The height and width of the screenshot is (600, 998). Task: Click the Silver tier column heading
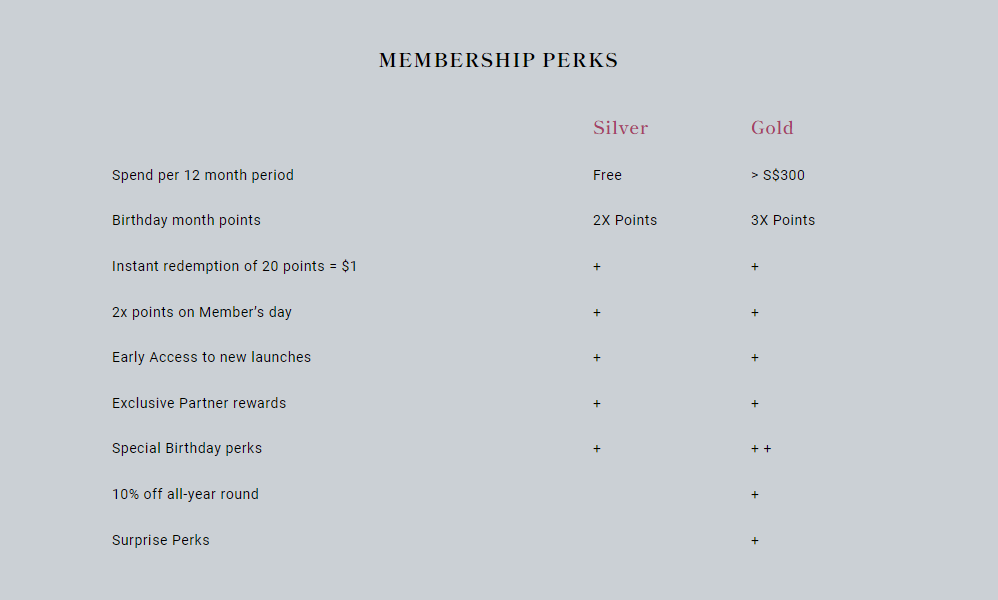point(621,128)
